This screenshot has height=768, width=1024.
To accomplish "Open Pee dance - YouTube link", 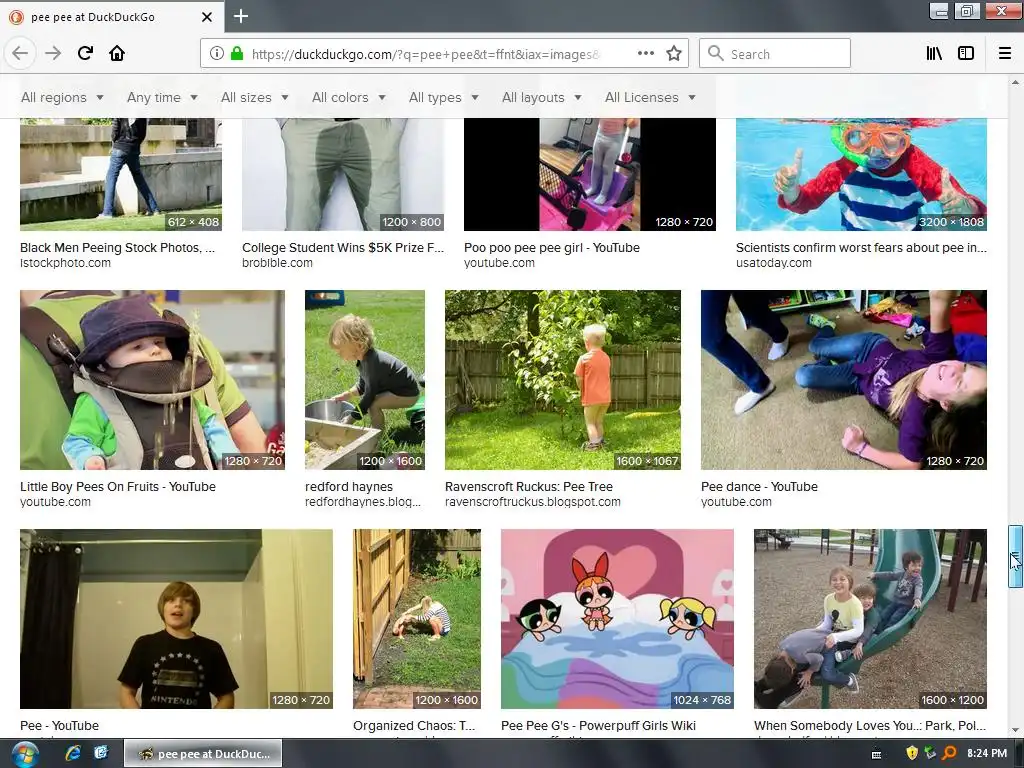I will click(760, 487).
